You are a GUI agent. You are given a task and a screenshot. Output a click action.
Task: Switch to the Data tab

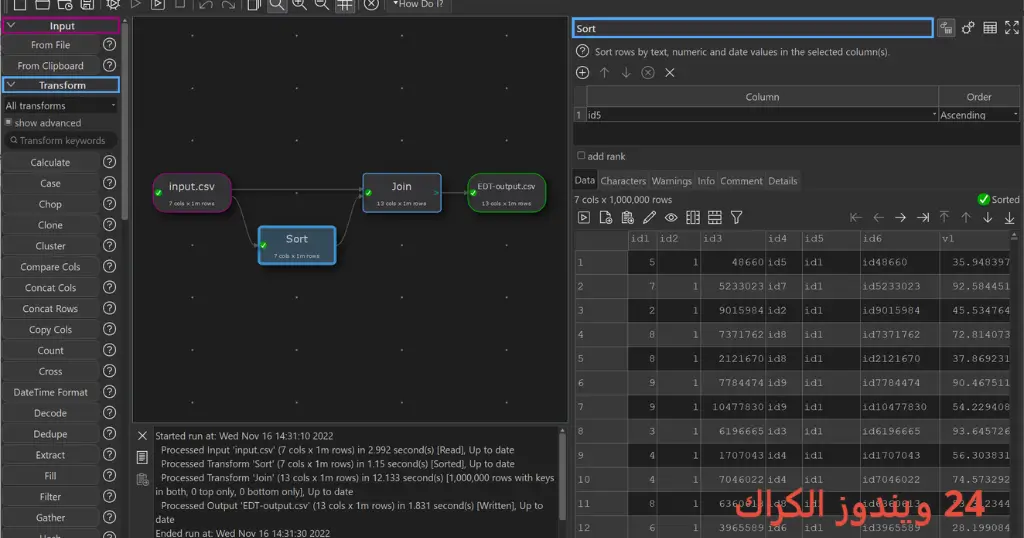pyautogui.click(x=584, y=180)
